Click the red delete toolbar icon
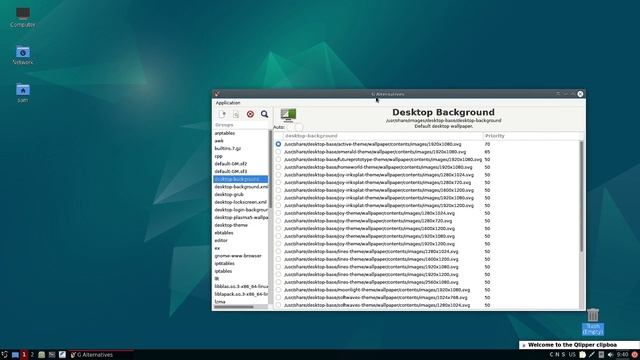This screenshot has height=360, width=640. 250,114
